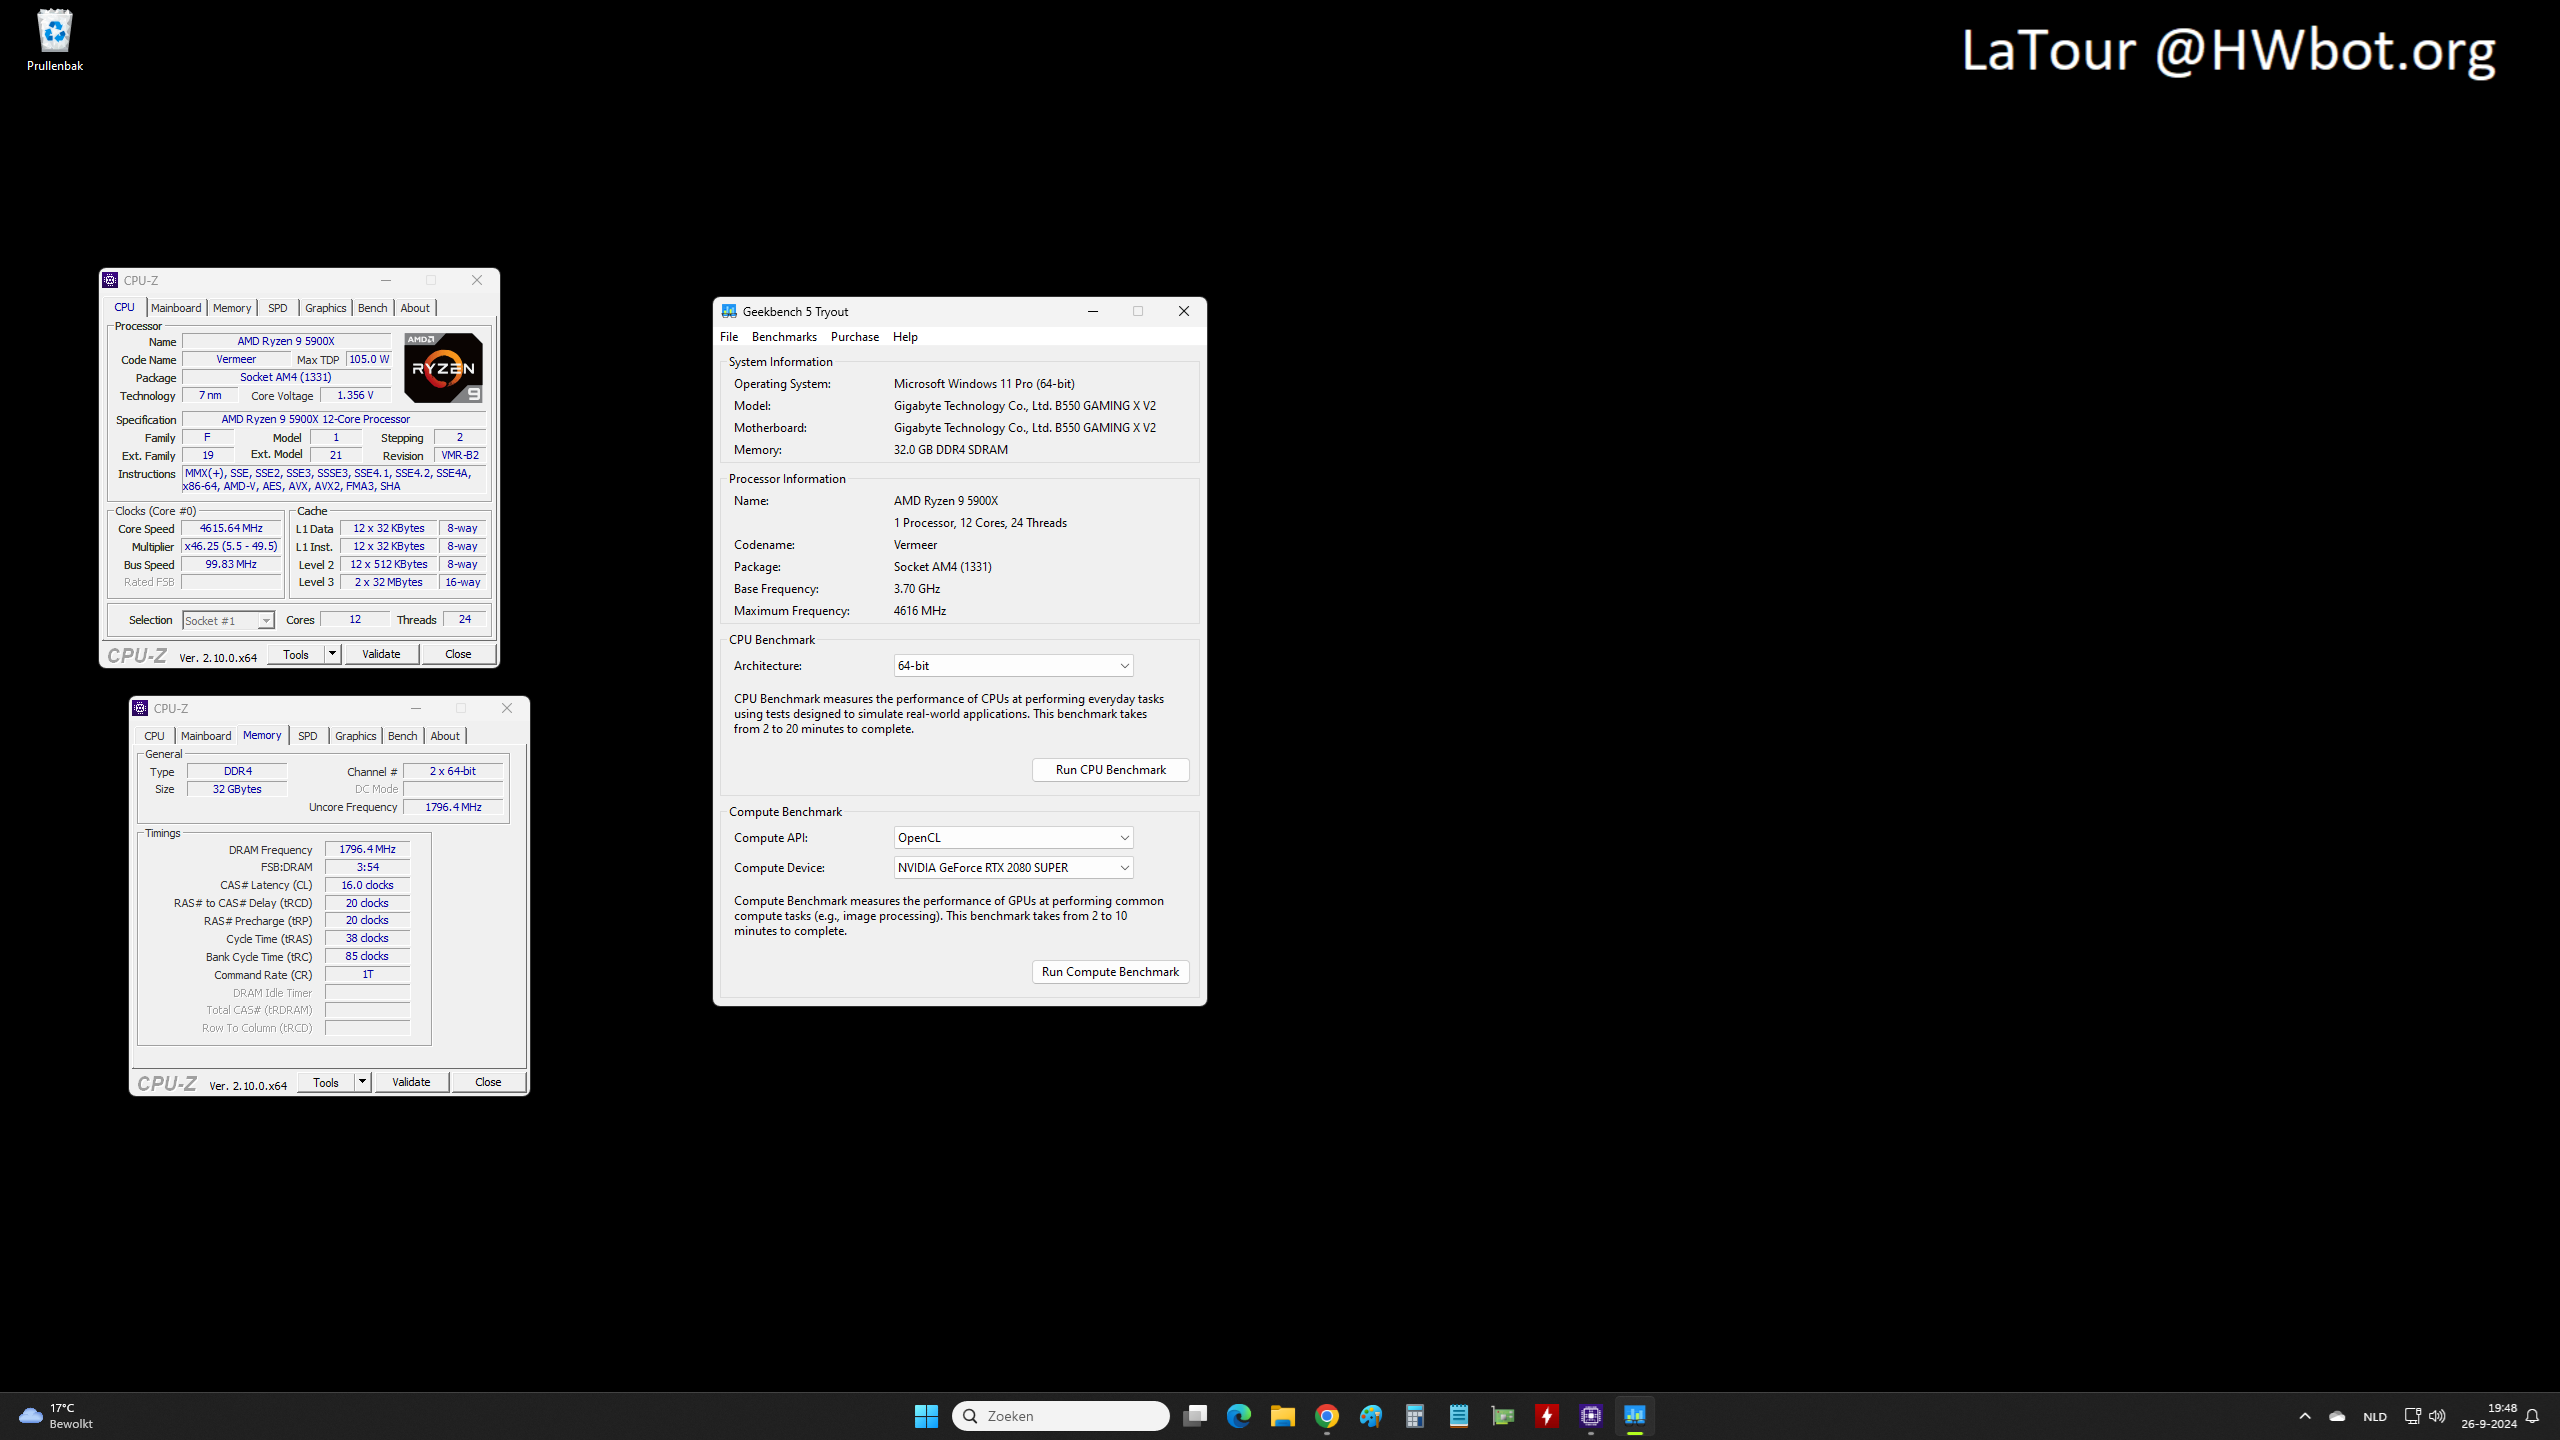Open Paint from the taskbar
This screenshot has height=1440, width=2560.
pos(1371,1416)
